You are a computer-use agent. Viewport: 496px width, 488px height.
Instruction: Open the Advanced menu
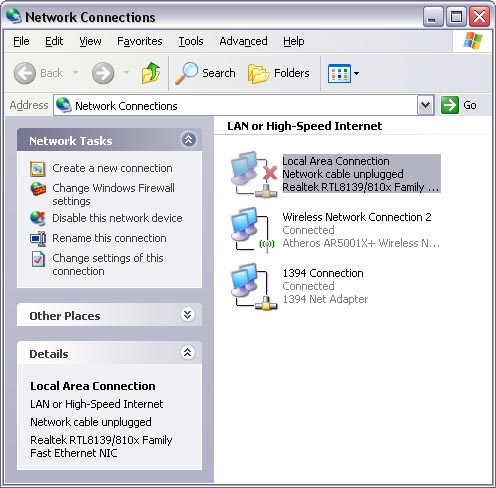coord(243,41)
